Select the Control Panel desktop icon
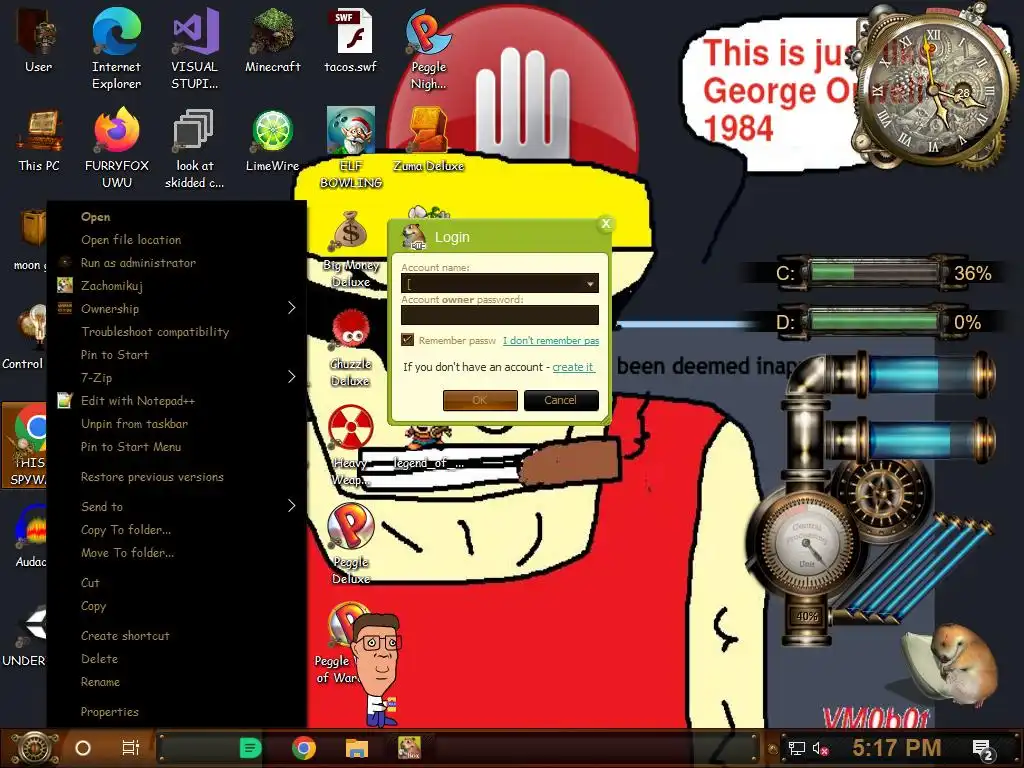Image resolution: width=1024 pixels, height=768 pixels. [x=26, y=337]
